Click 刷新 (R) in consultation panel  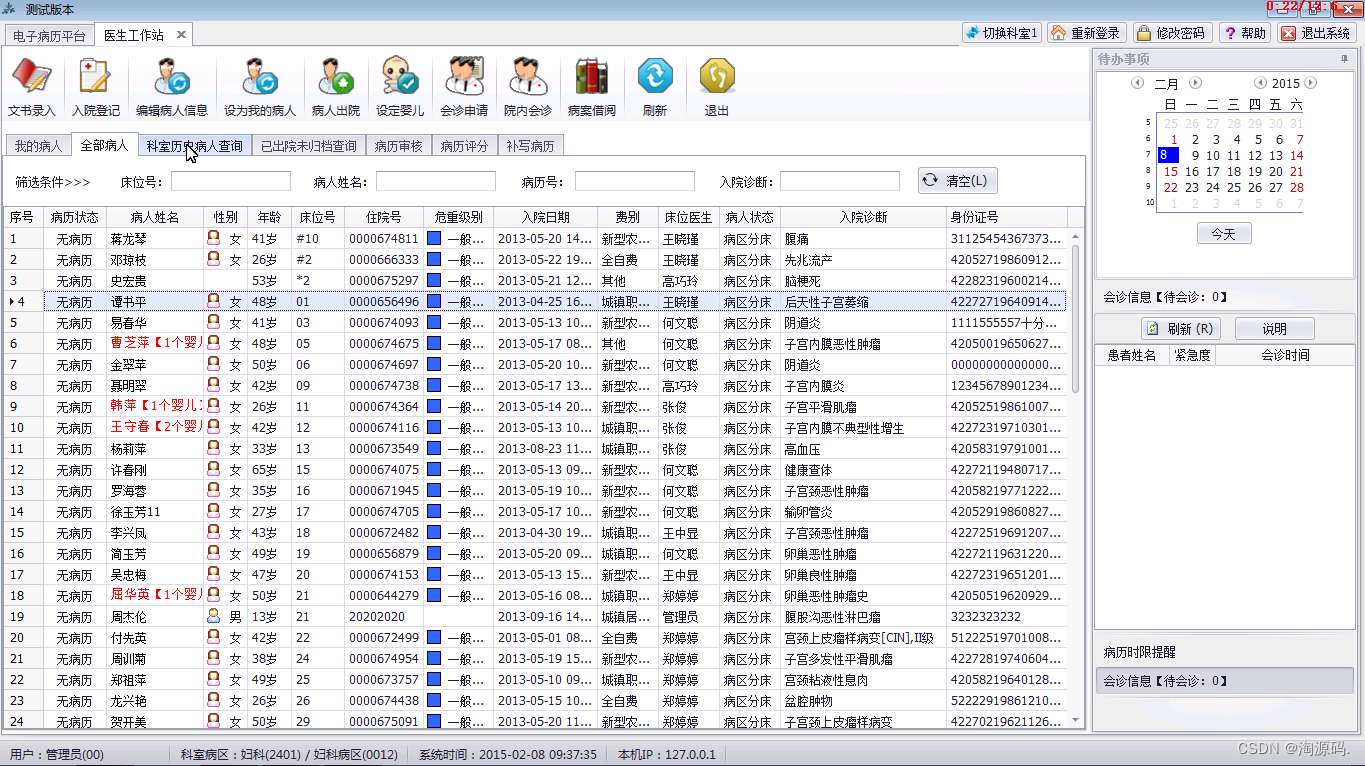point(1181,329)
